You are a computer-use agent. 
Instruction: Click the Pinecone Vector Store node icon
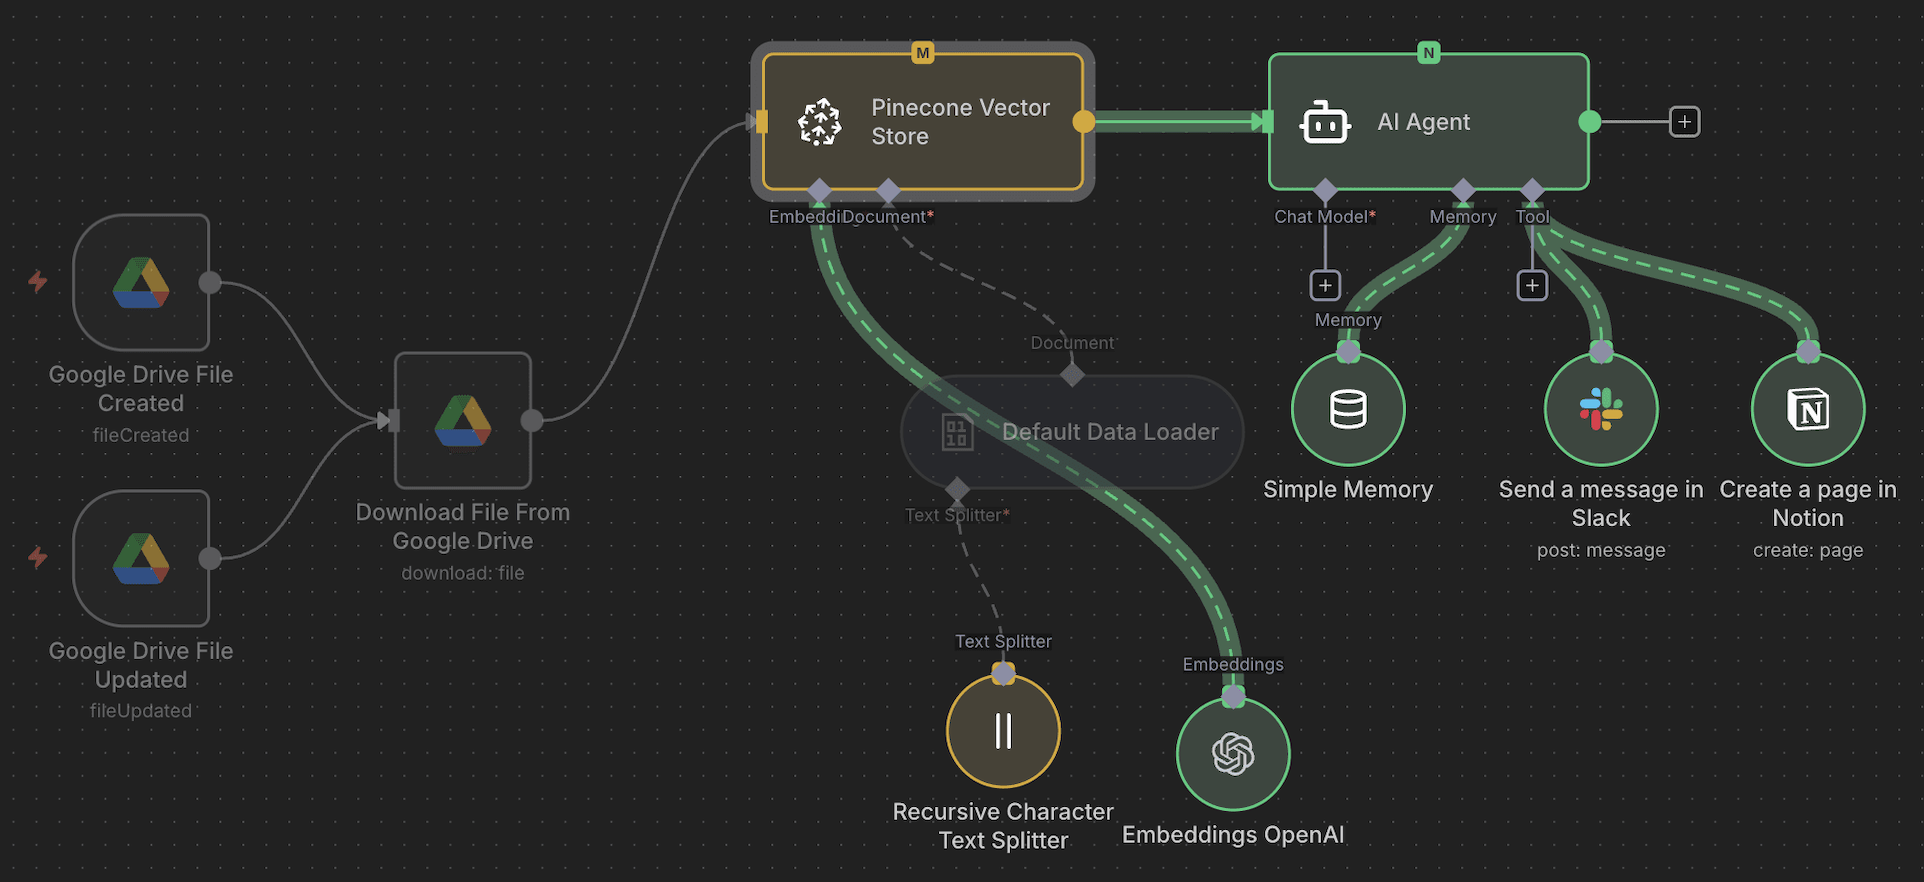pyautogui.click(x=820, y=122)
